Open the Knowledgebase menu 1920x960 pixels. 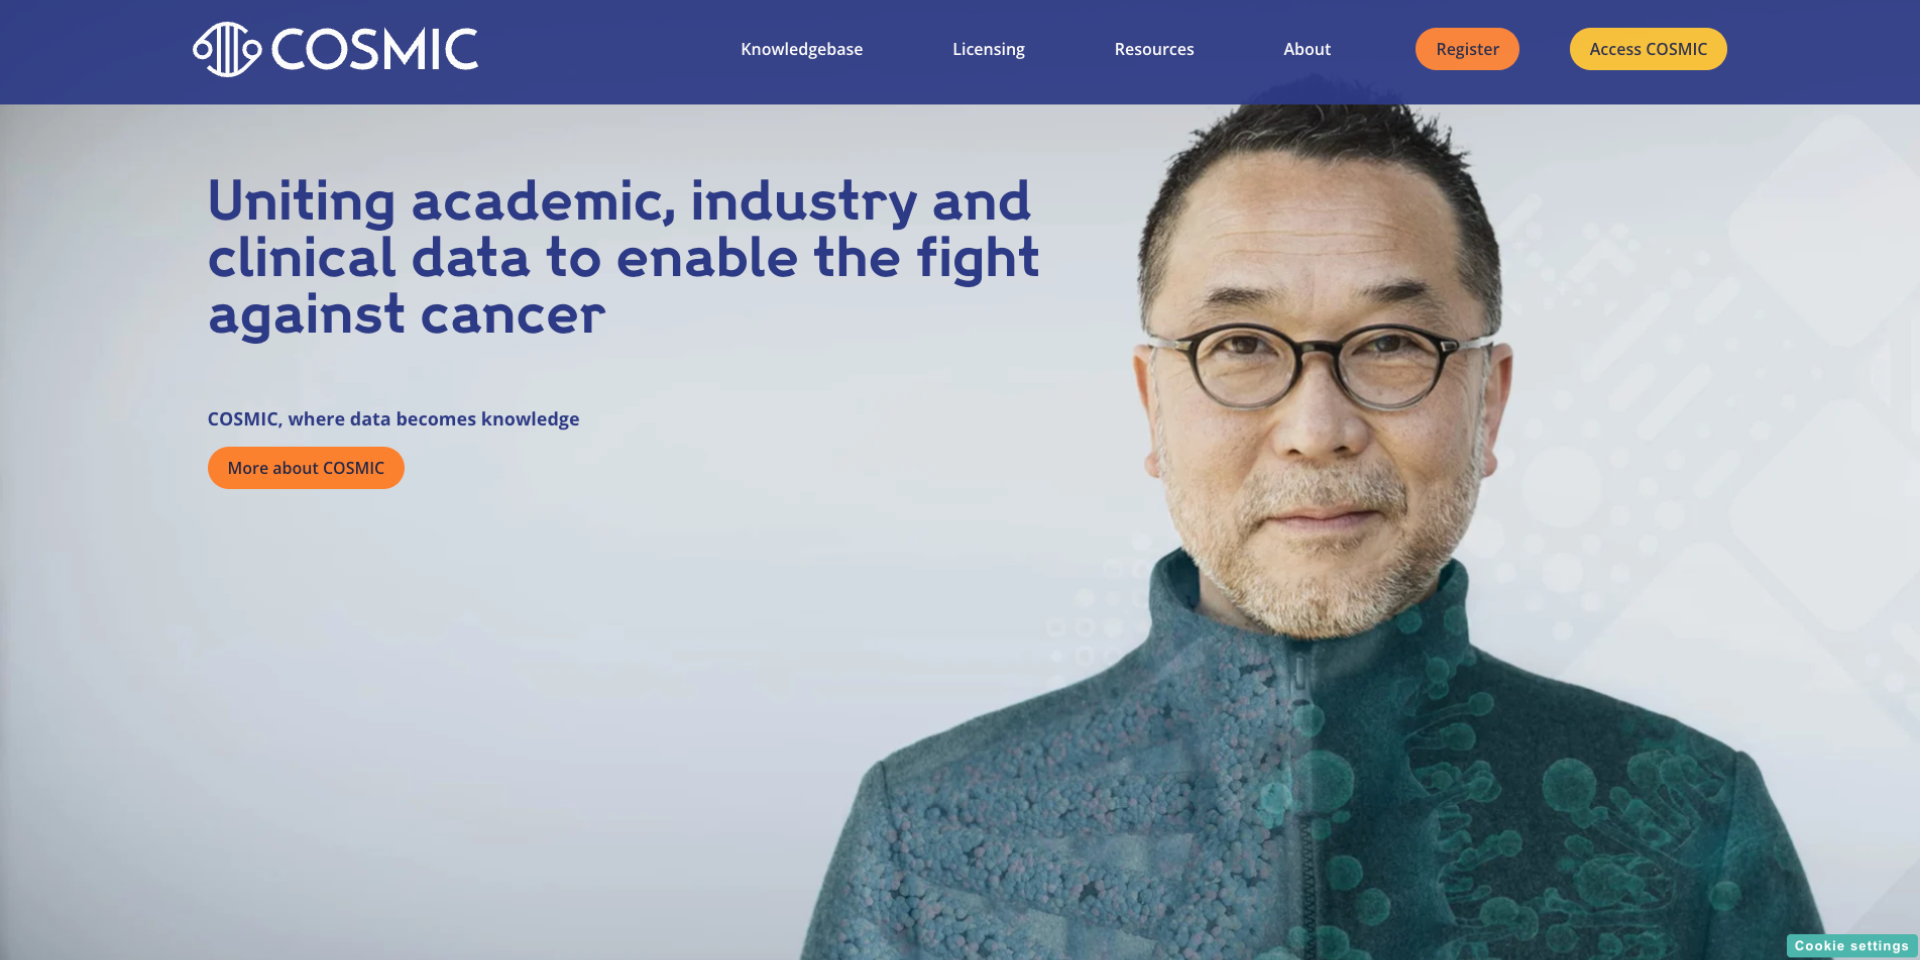click(801, 49)
